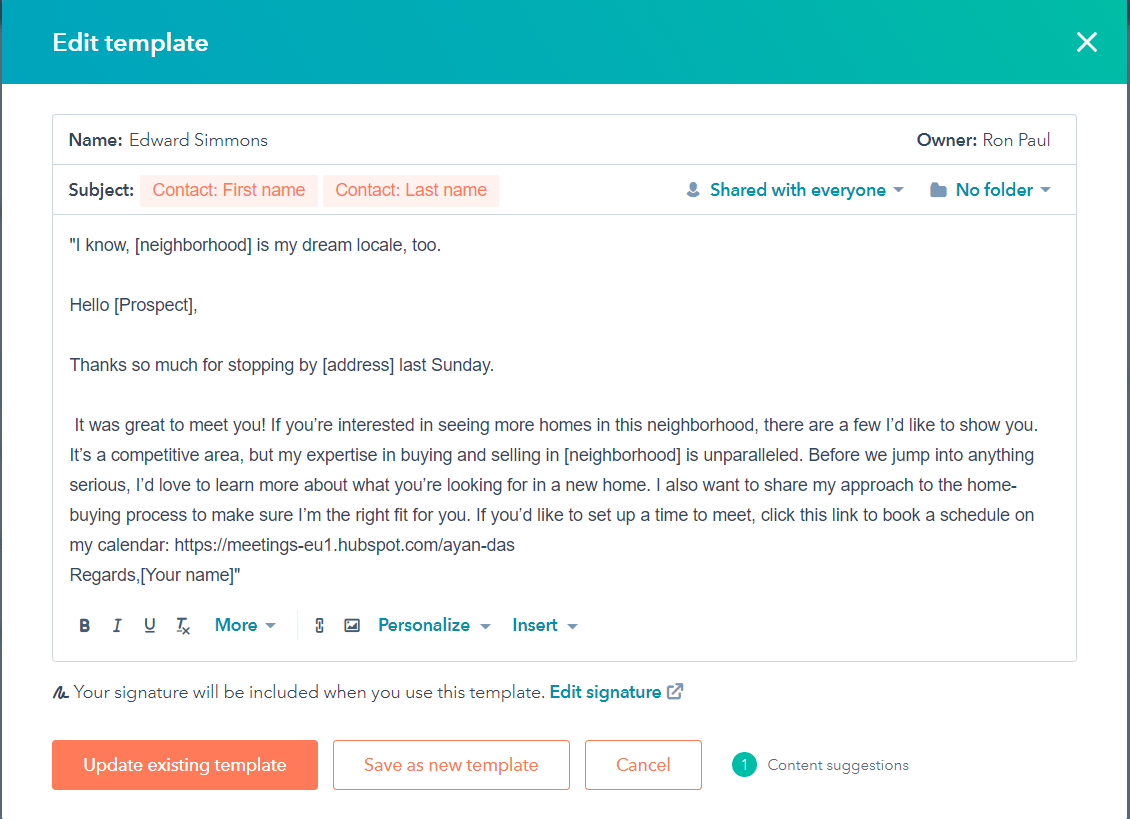Apply italic formatting
The image size is (1130, 819).
(117, 625)
